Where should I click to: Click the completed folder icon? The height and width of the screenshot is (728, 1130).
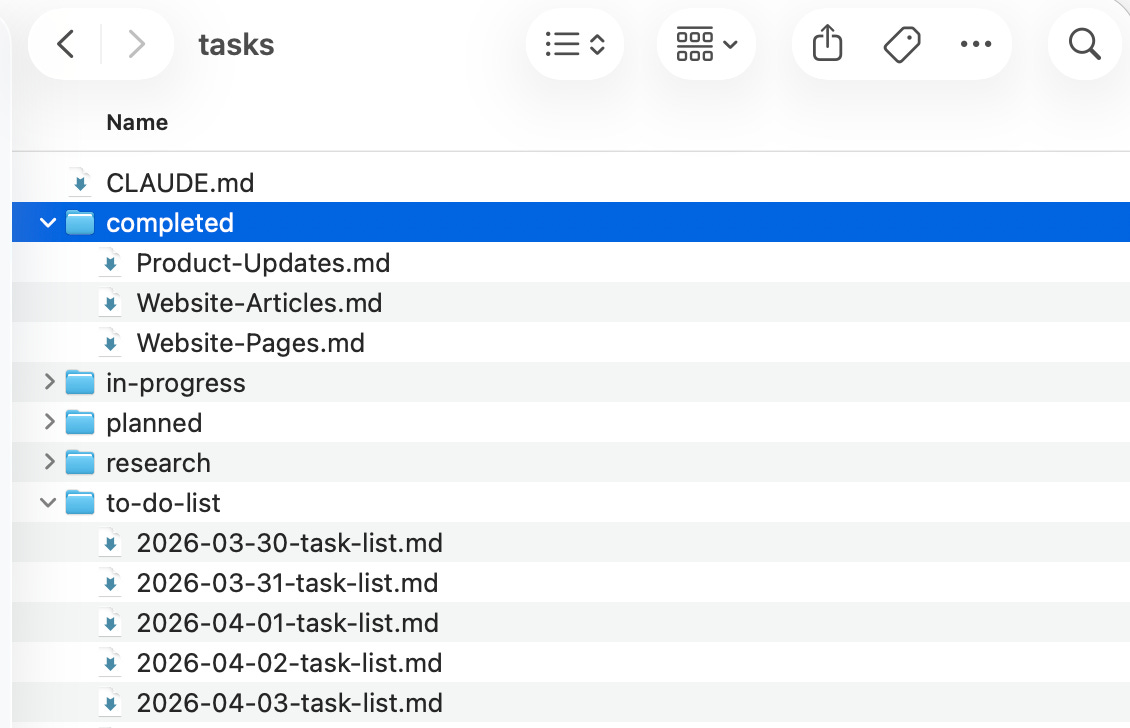click(x=80, y=223)
